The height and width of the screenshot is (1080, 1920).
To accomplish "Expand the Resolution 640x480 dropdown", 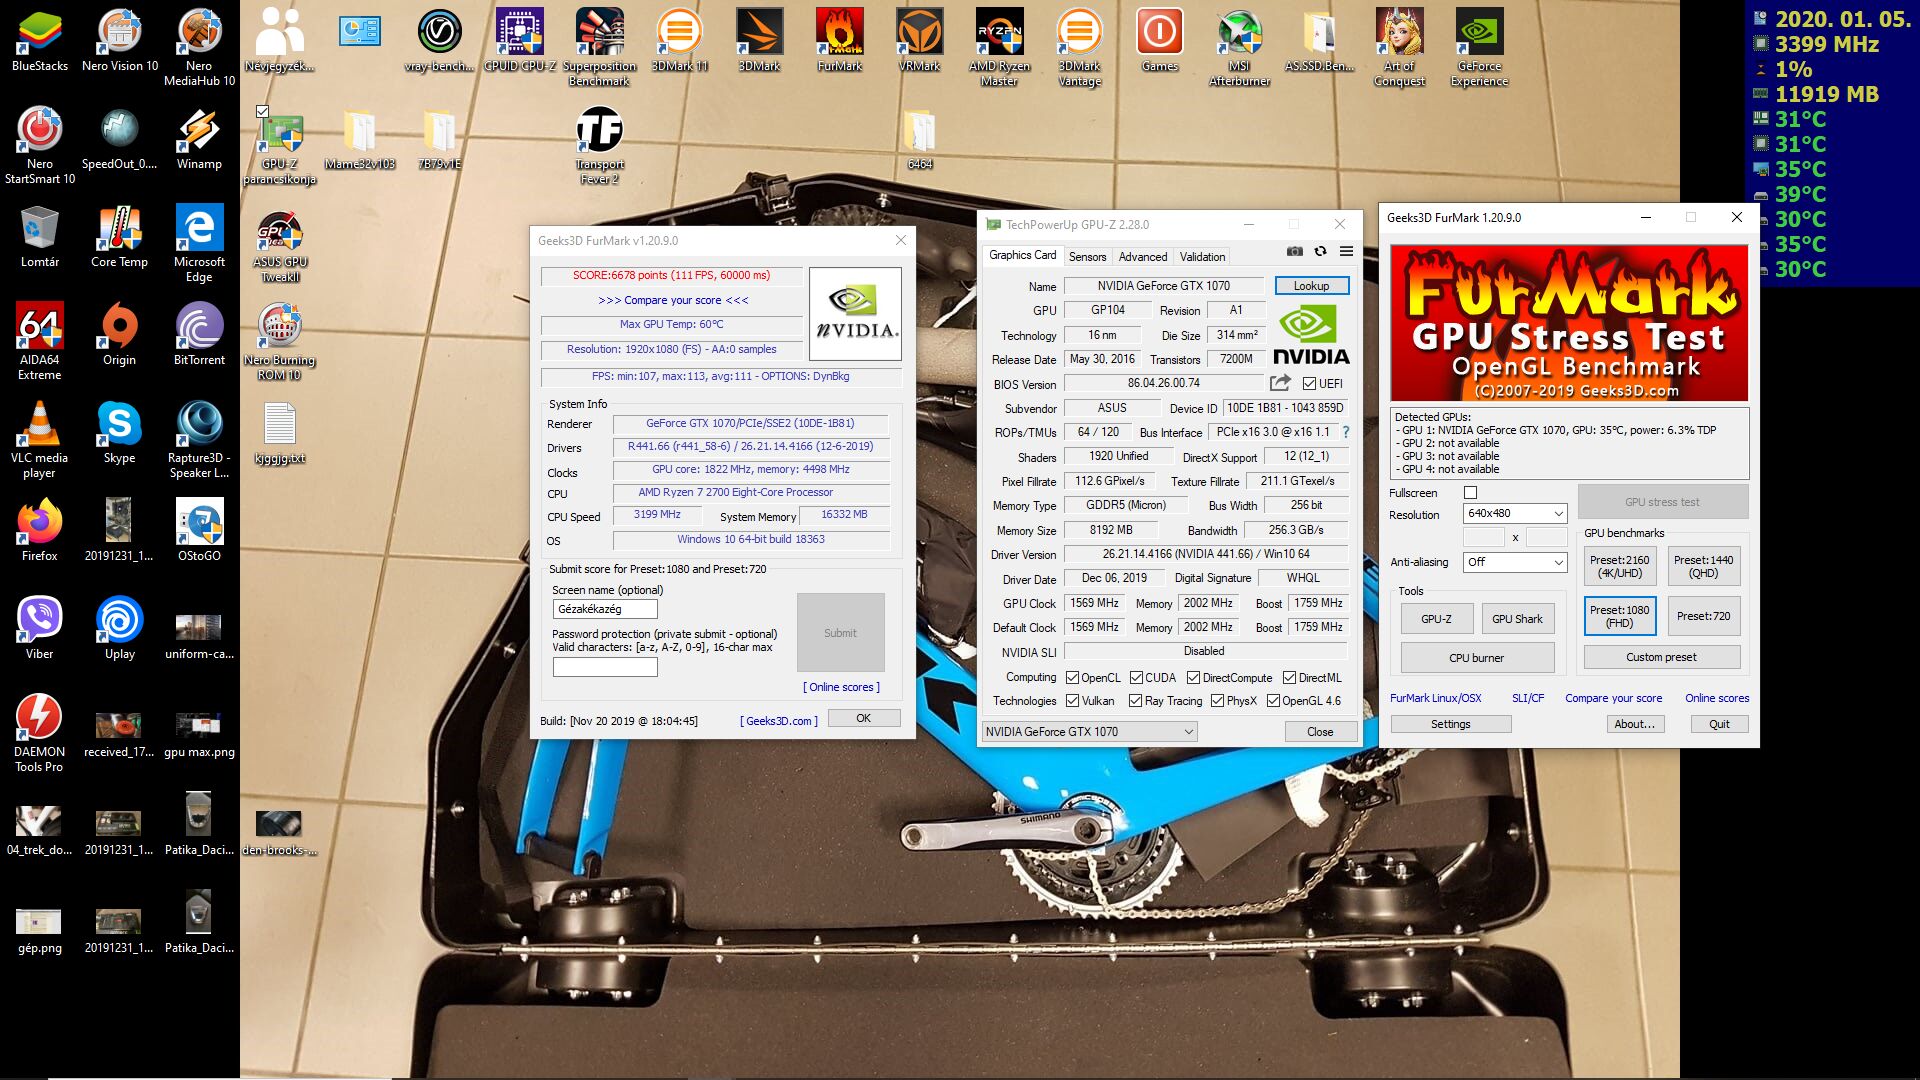I will (x=1514, y=513).
